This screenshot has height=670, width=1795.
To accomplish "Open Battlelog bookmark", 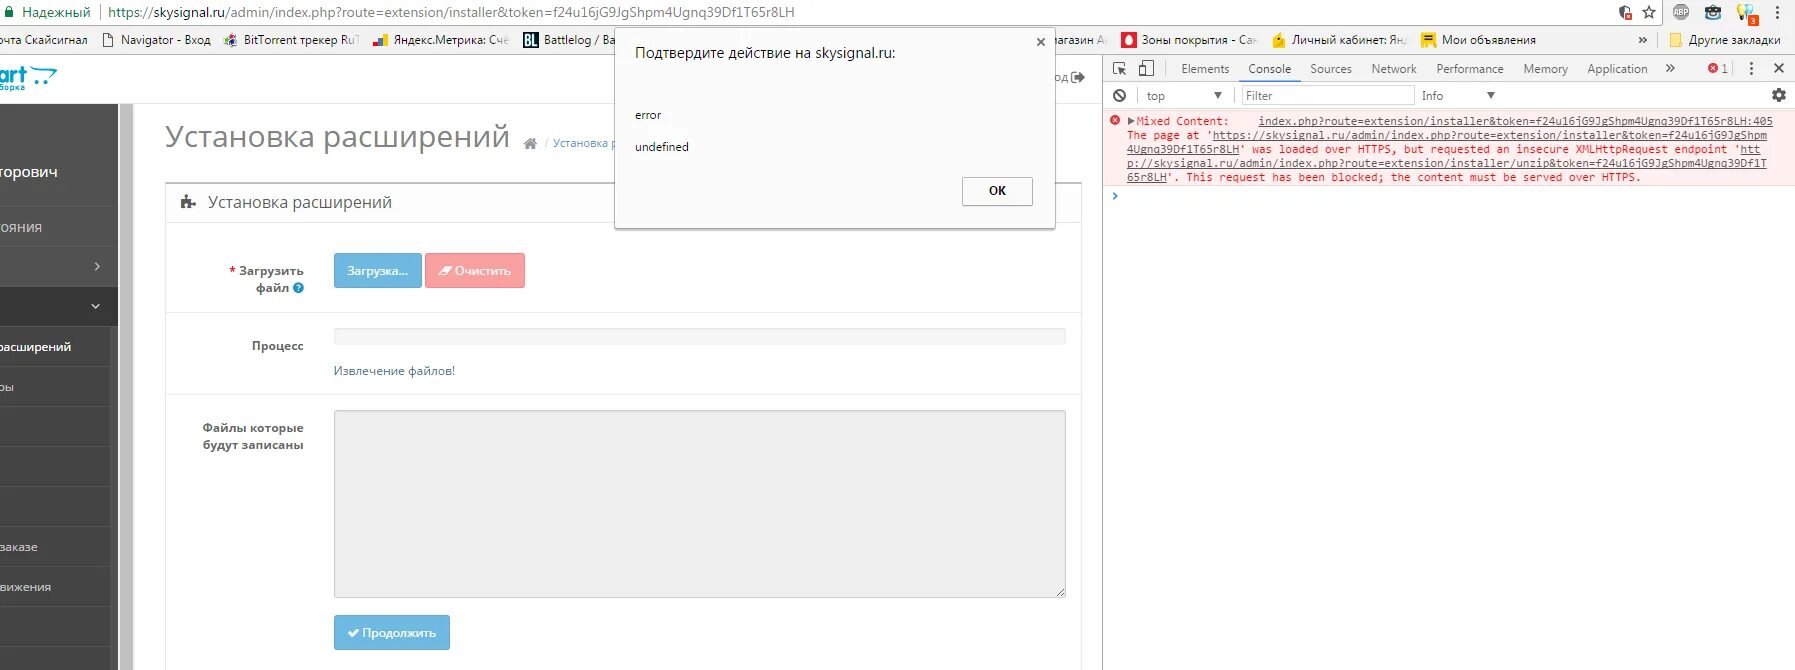I will coord(568,40).
